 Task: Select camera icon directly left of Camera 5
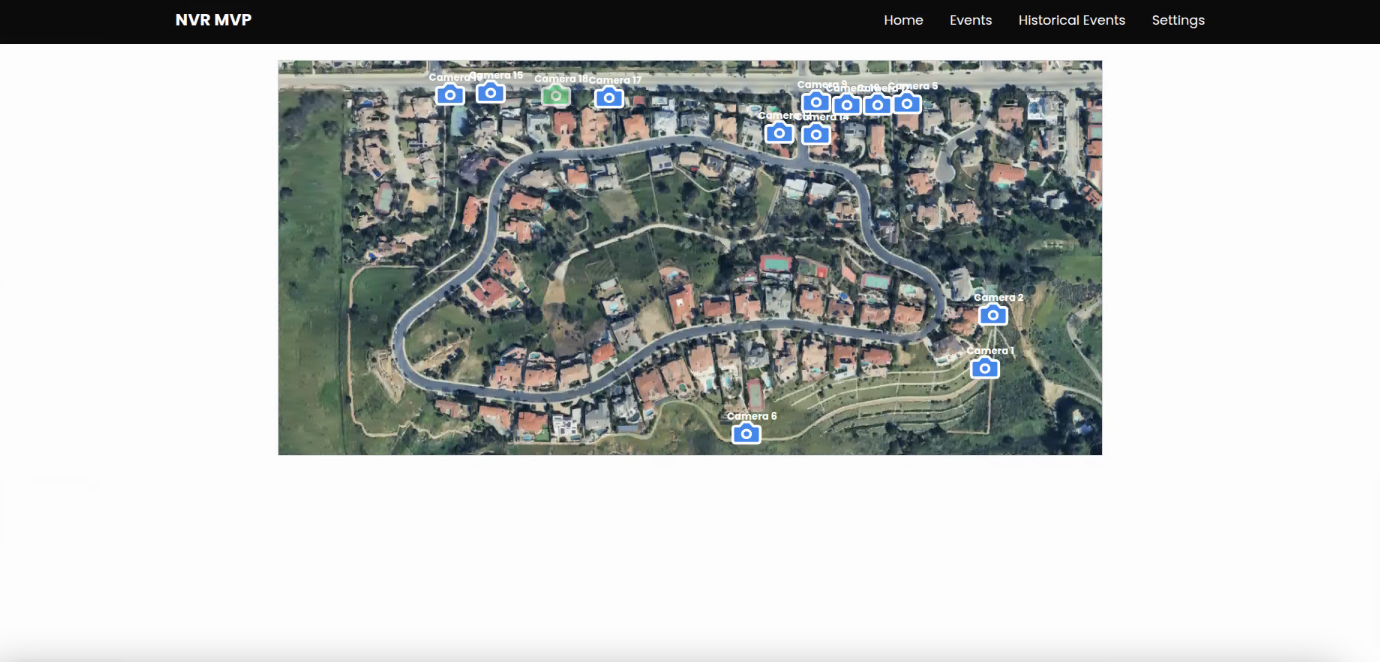[x=877, y=103]
